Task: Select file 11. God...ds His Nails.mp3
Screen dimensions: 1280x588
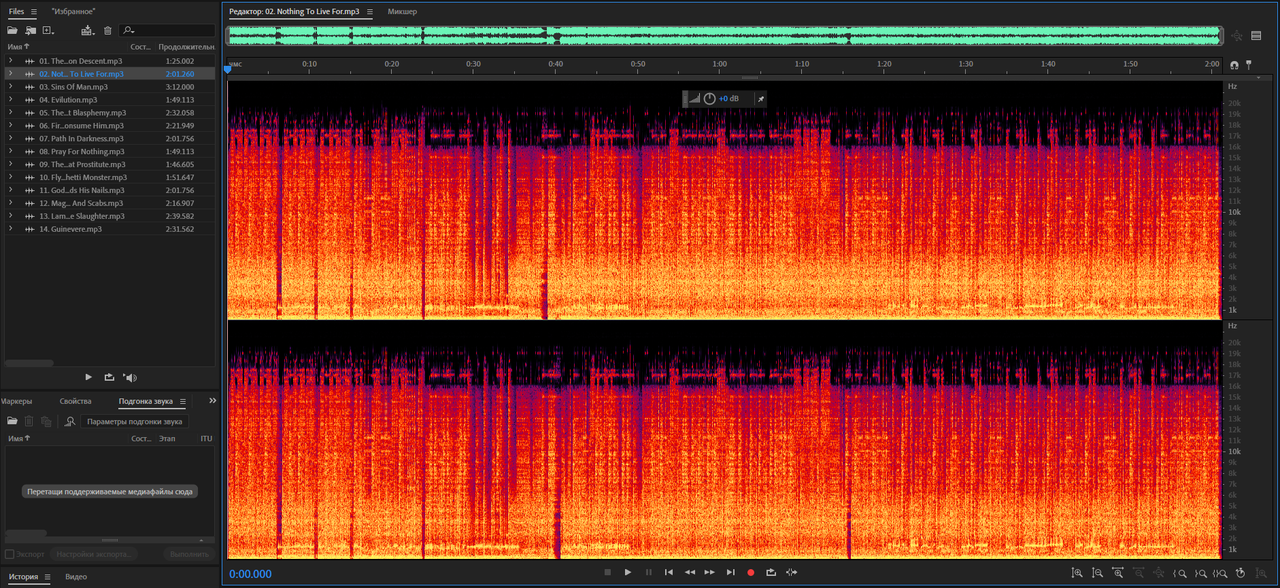Action: click(x=108, y=190)
